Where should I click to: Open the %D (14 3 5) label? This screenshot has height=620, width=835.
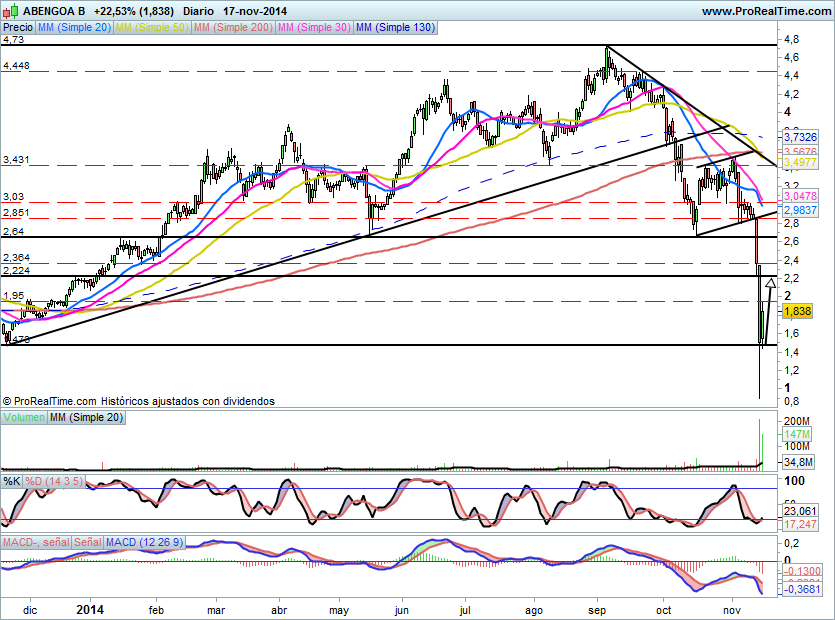tap(54, 482)
